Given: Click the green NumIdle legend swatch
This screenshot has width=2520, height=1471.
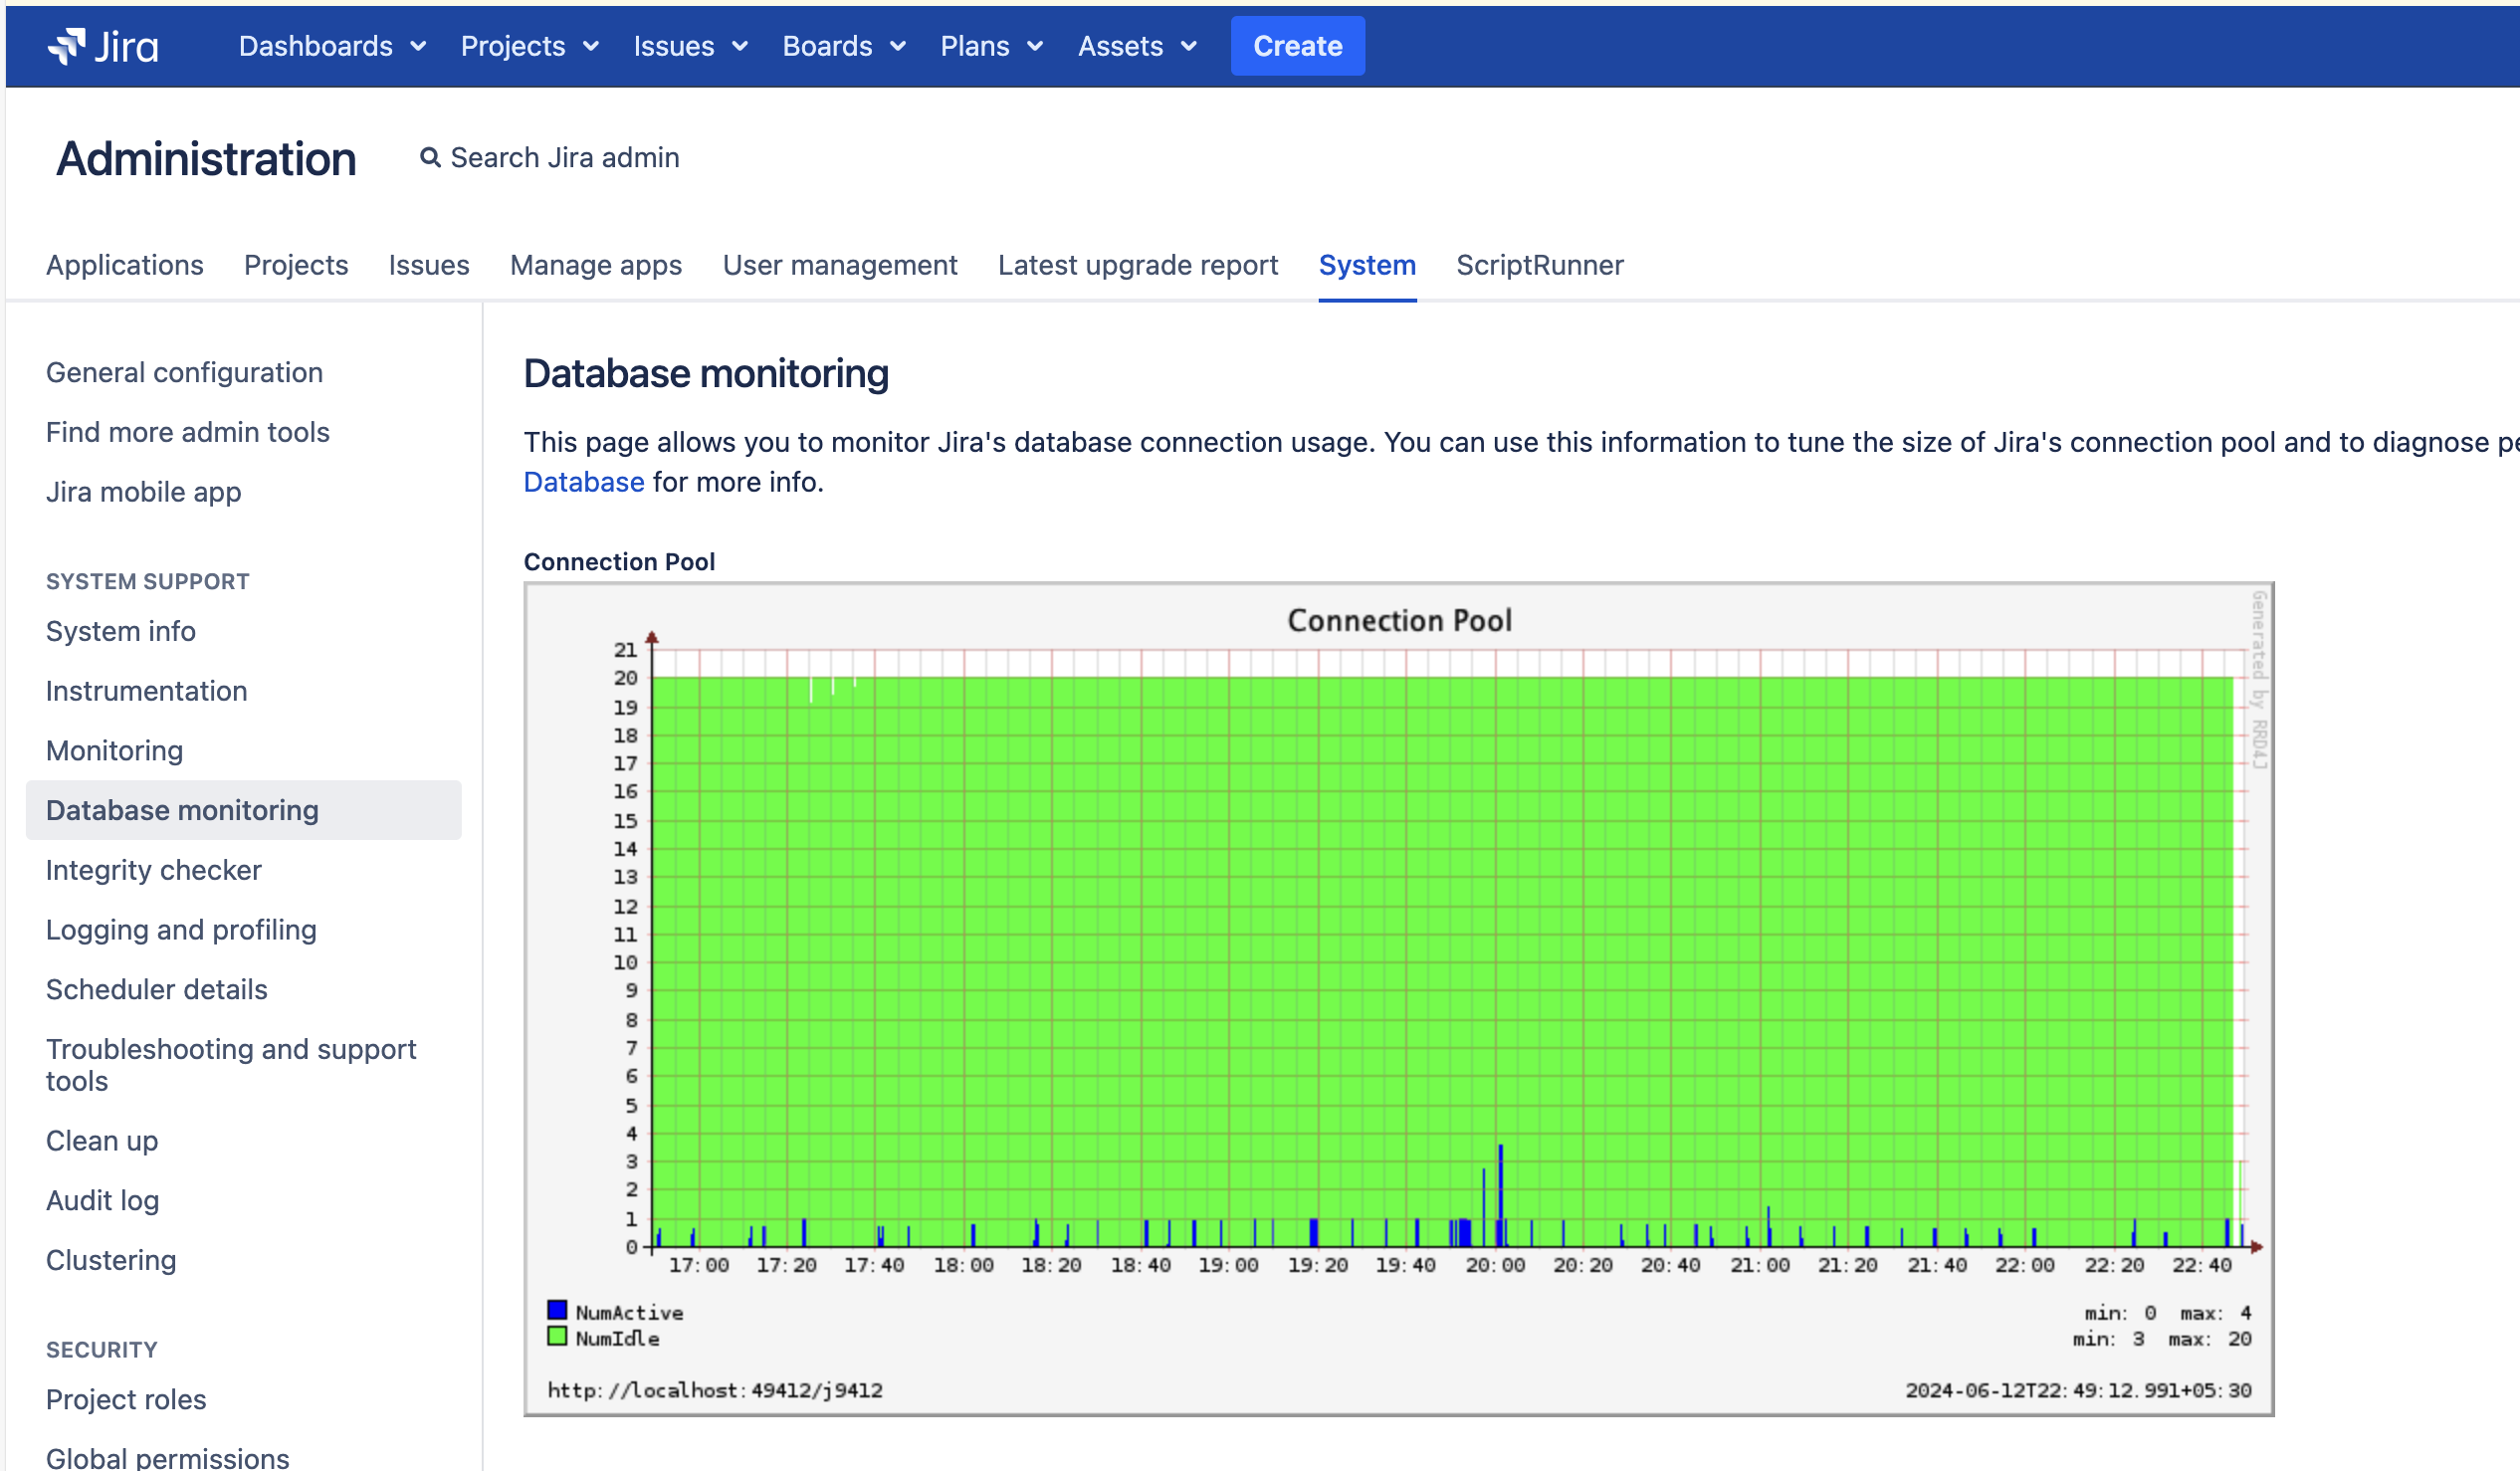Looking at the screenshot, I should [x=557, y=1337].
